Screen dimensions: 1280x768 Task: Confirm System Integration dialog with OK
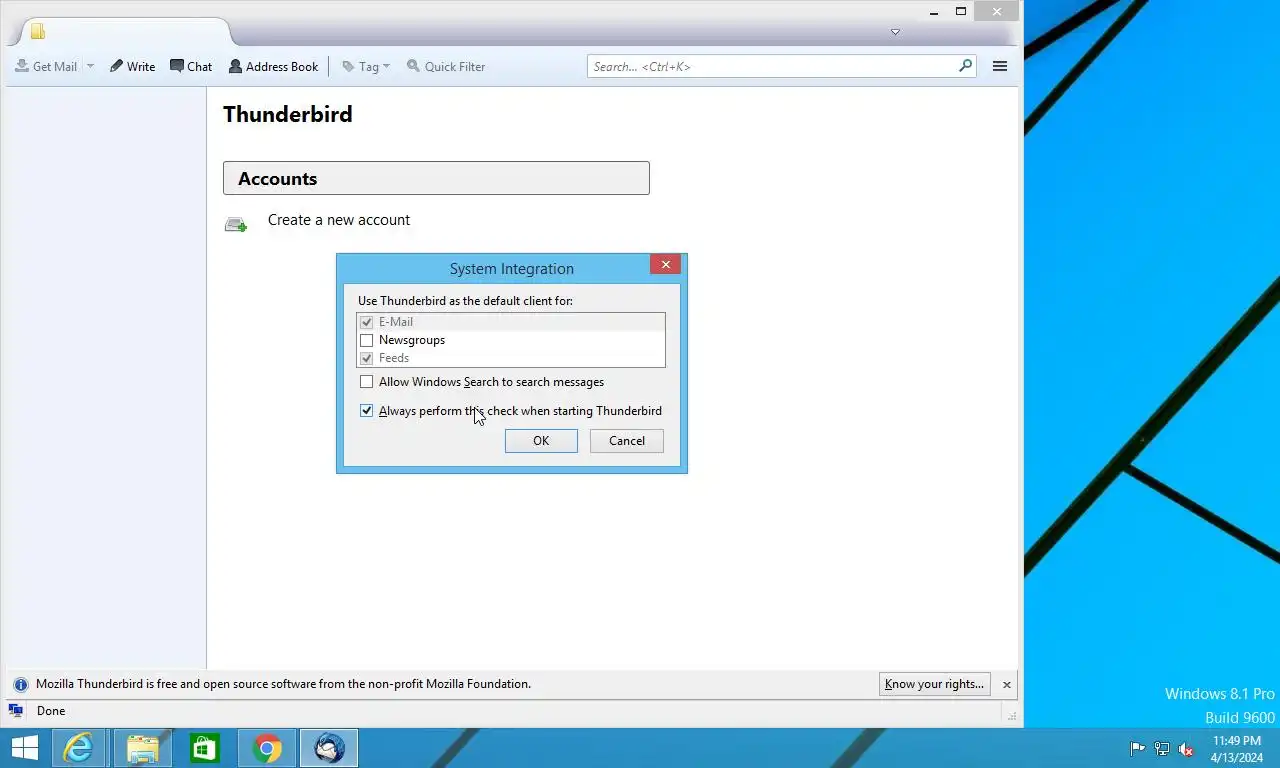tap(541, 441)
